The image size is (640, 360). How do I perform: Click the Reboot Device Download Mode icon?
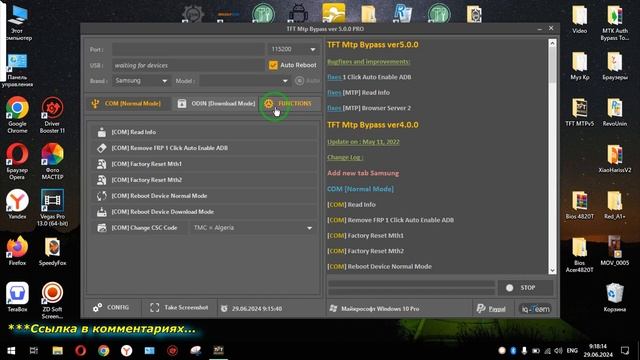coord(102,212)
